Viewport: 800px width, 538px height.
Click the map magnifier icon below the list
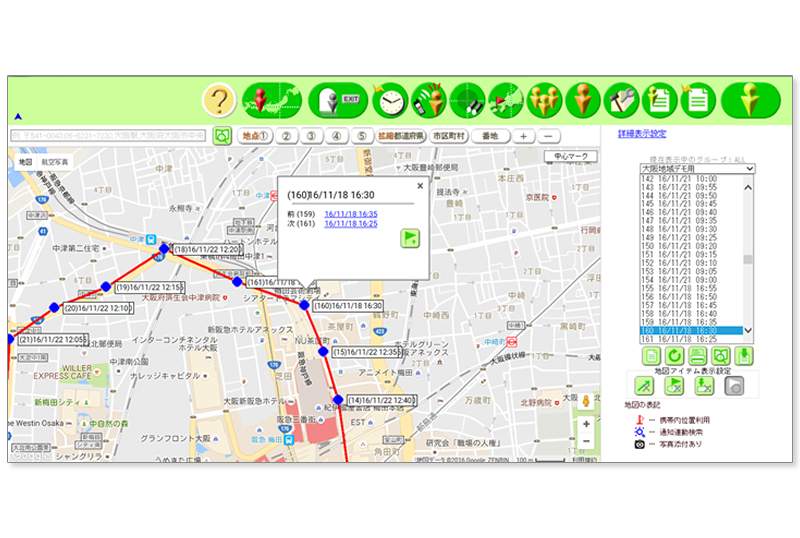721,356
